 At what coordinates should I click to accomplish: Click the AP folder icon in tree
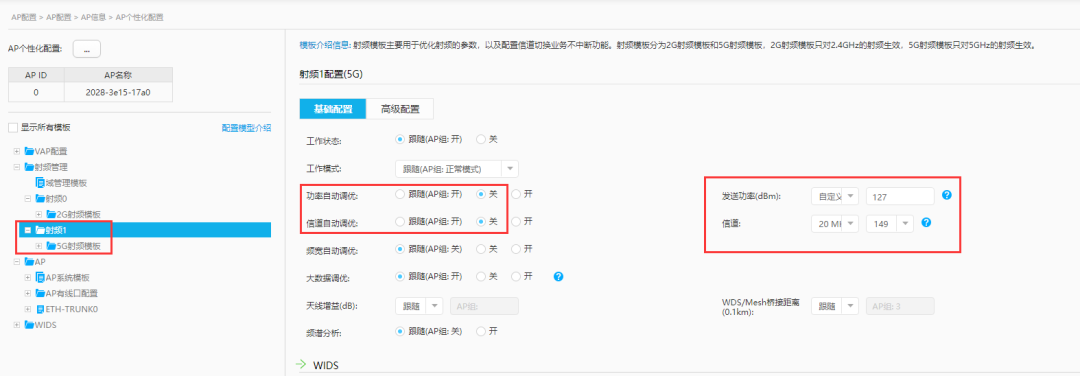[x=29, y=262]
